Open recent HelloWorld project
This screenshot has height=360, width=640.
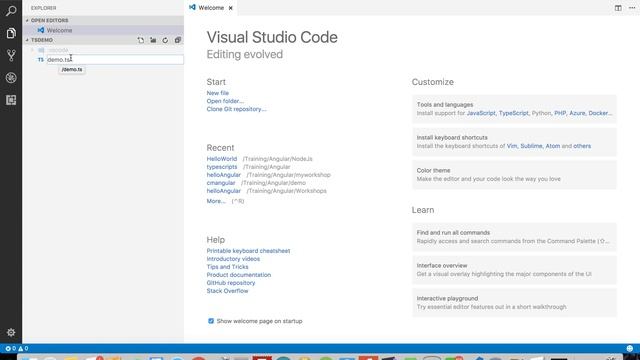222,159
